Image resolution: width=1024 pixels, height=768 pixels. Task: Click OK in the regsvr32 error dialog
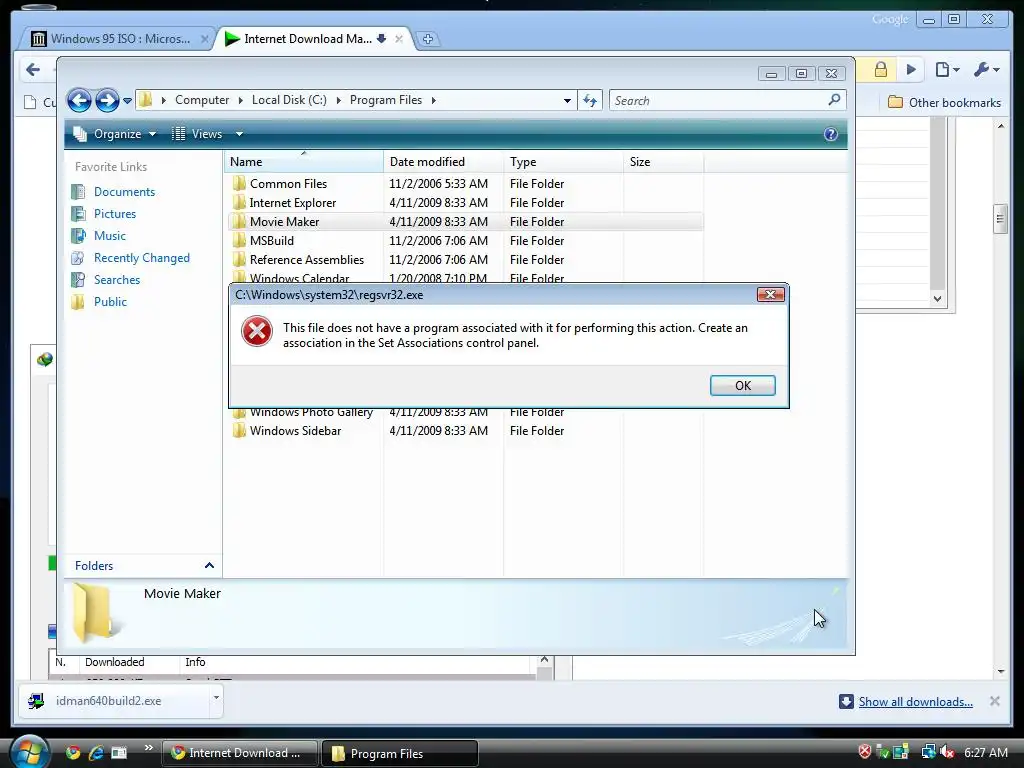[x=743, y=385]
